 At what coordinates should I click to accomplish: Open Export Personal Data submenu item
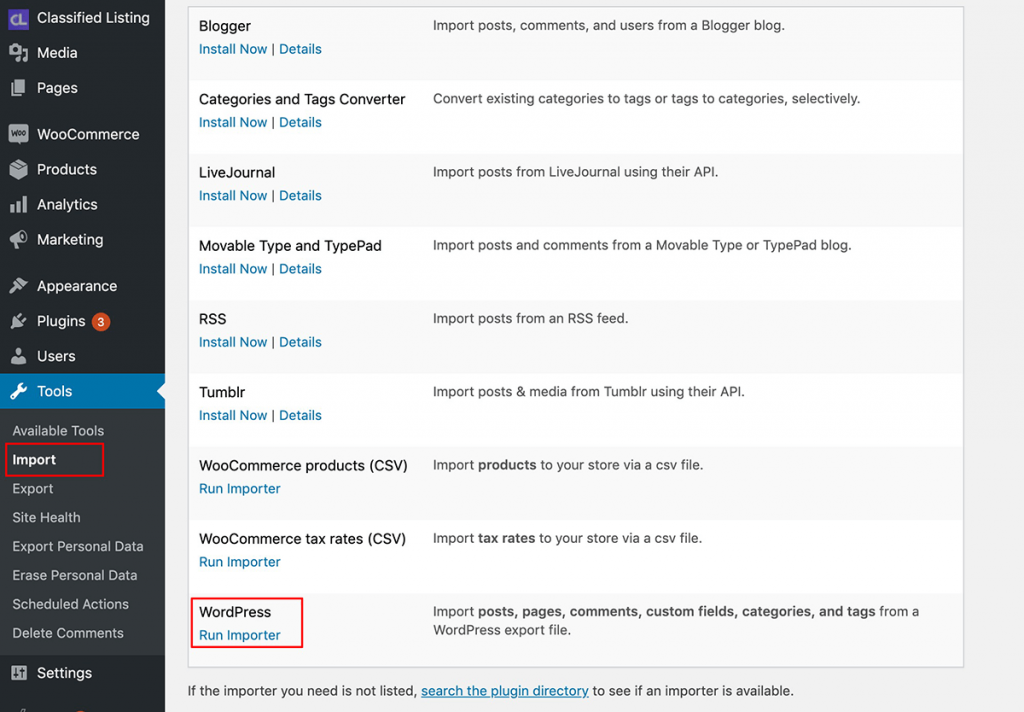coord(78,547)
